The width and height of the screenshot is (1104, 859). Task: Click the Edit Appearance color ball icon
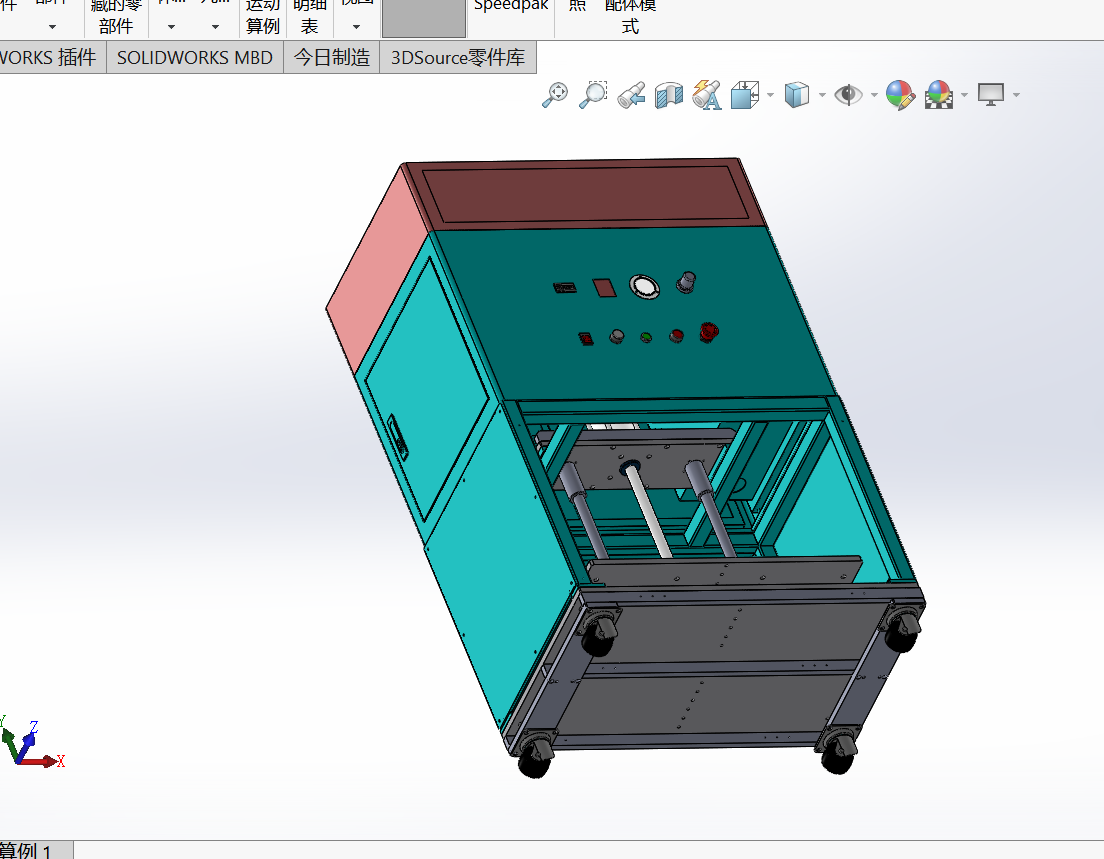[900, 95]
